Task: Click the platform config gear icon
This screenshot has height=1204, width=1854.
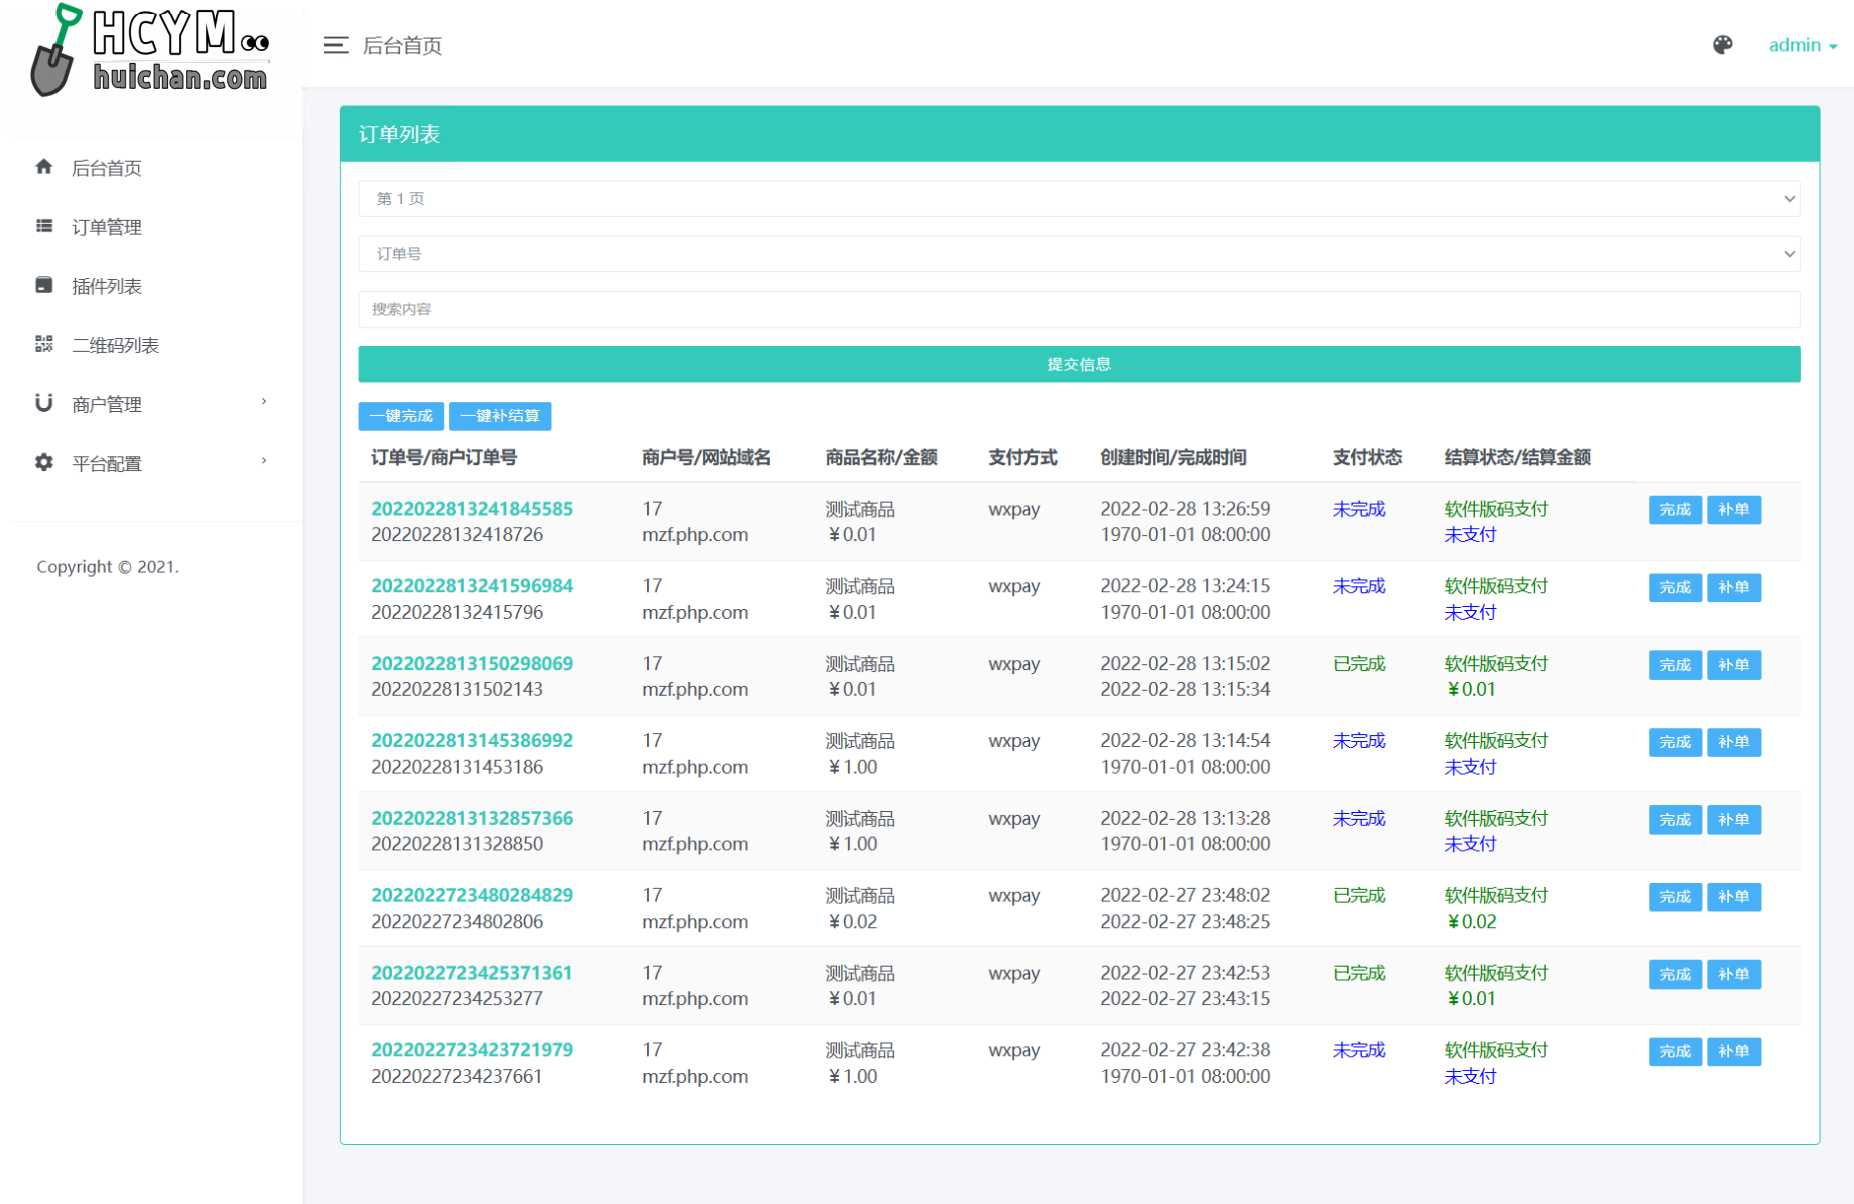Action: coord(44,462)
